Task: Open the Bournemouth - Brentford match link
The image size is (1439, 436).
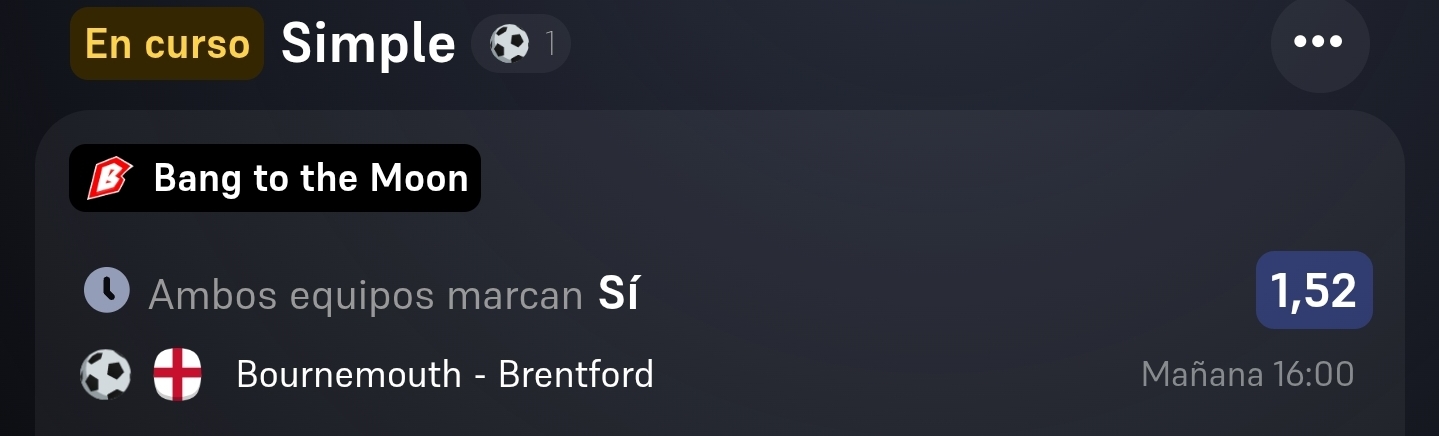Action: pyautogui.click(x=445, y=375)
